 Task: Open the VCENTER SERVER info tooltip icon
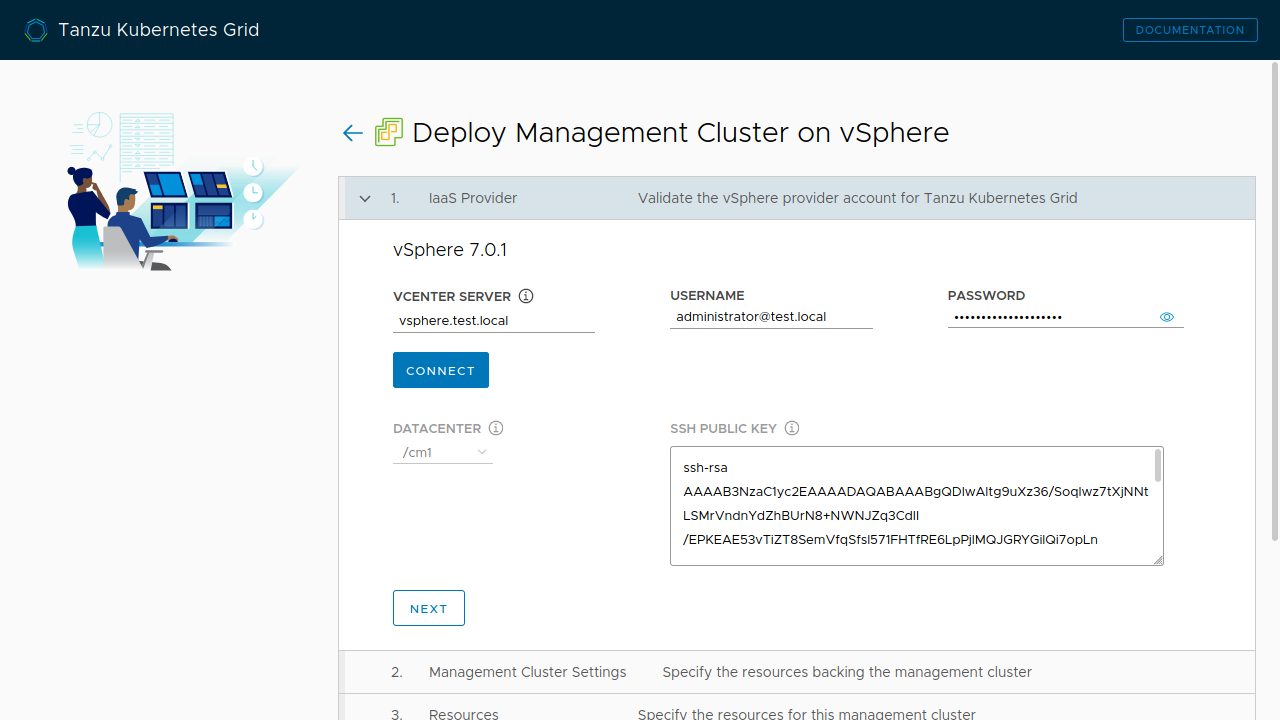point(526,296)
